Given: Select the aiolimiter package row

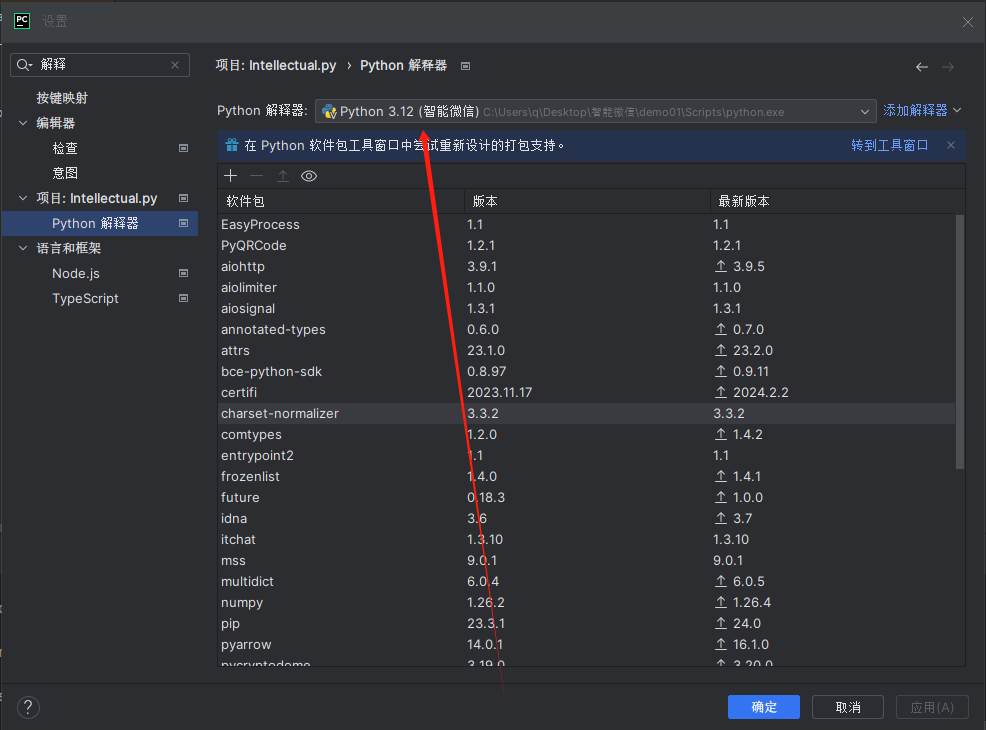Looking at the screenshot, I should 587,287.
